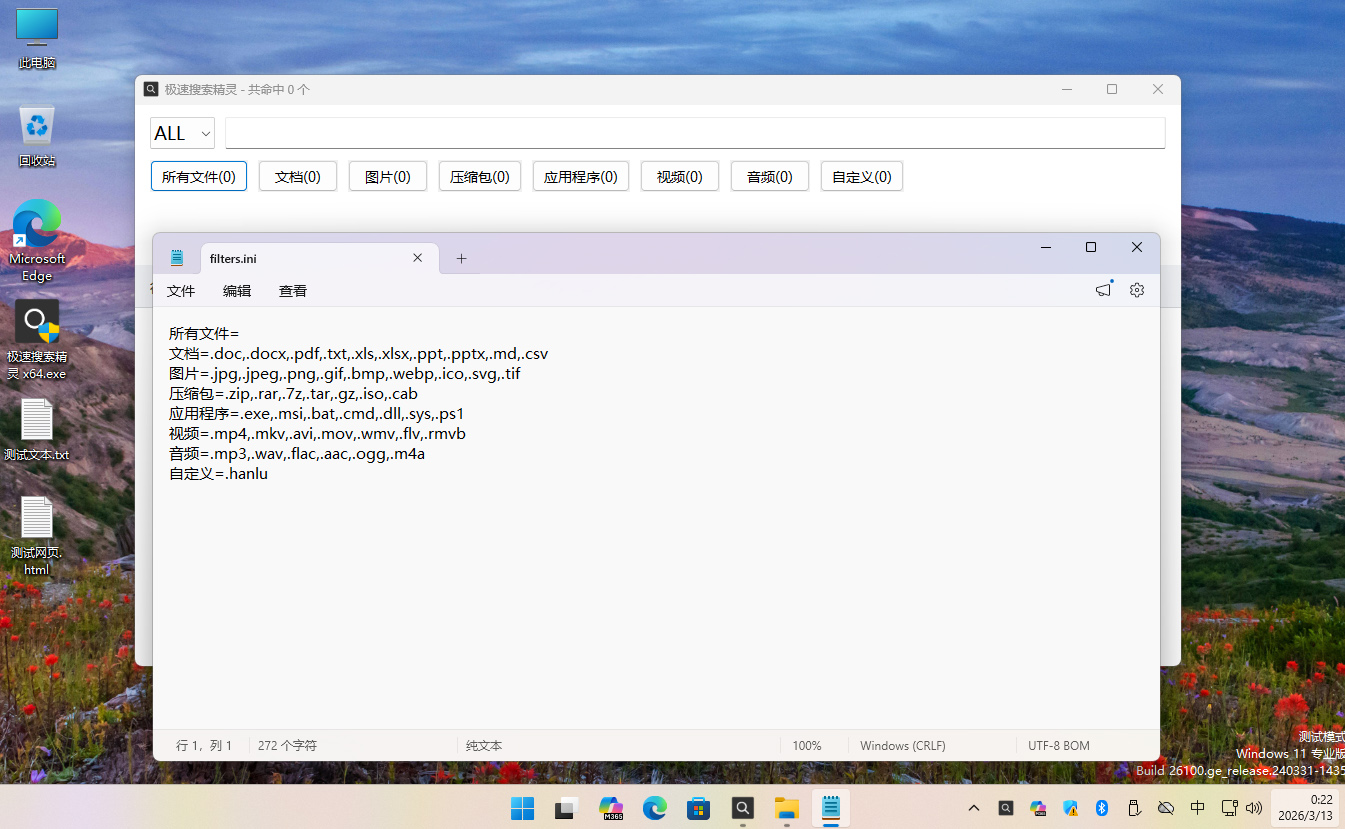Open Notepad settings gear icon
1345x829 pixels.
[x=1136, y=290]
